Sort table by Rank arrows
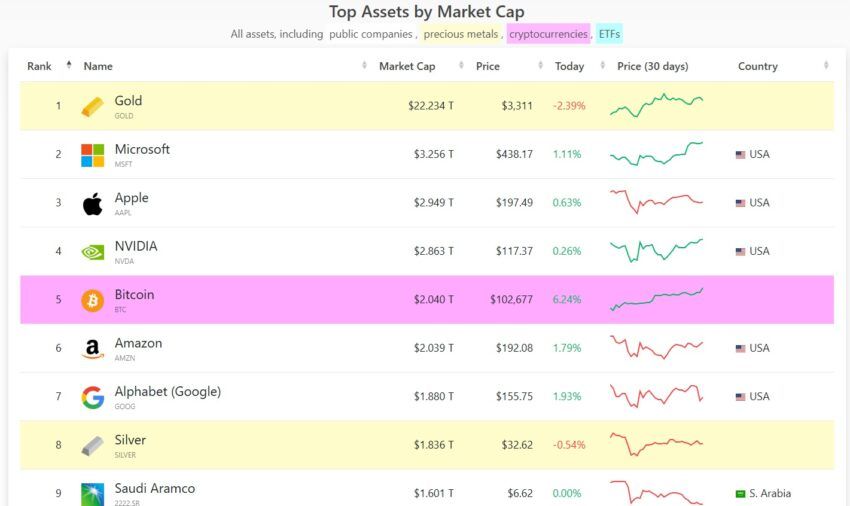Image resolution: width=850 pixels, height=506 pixels. pos(69,65)
